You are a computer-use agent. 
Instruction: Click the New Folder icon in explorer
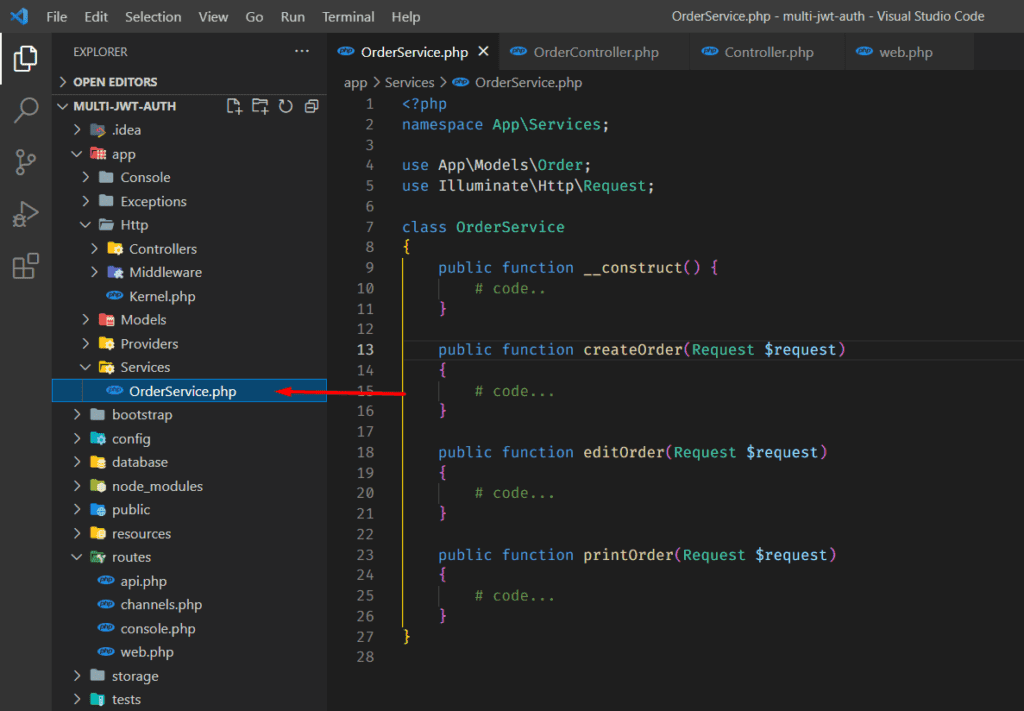(x=260, y=106)
